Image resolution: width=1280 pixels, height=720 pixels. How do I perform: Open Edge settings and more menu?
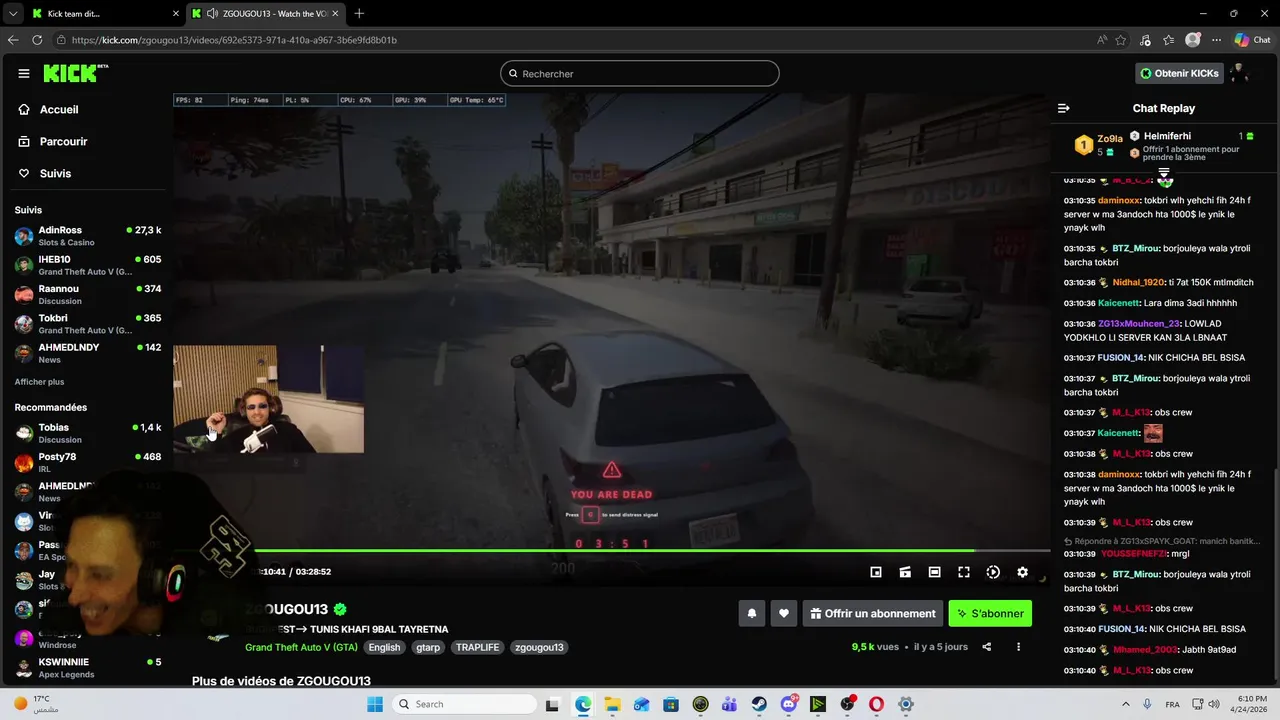point(1216,40)
